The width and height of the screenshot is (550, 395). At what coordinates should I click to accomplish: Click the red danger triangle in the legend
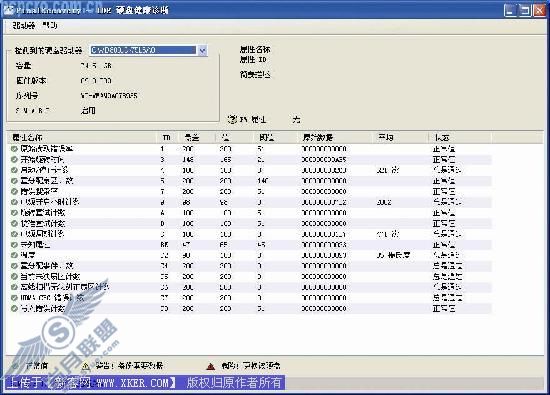210,366
